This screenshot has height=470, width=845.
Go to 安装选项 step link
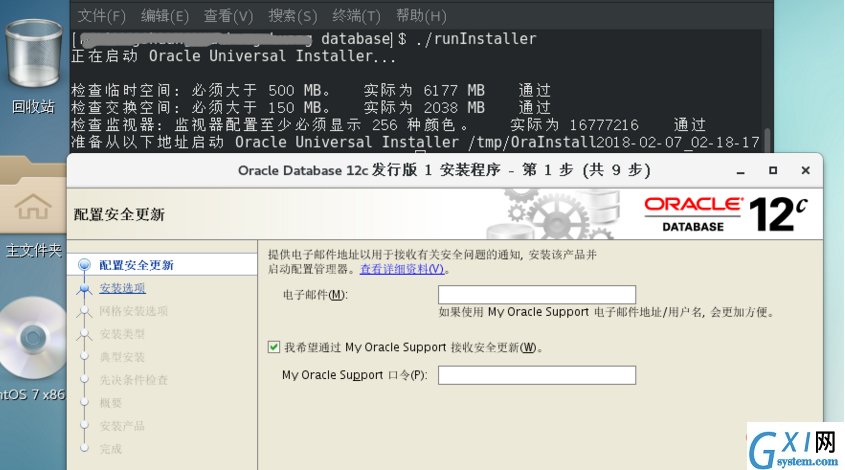pos(122,288)
